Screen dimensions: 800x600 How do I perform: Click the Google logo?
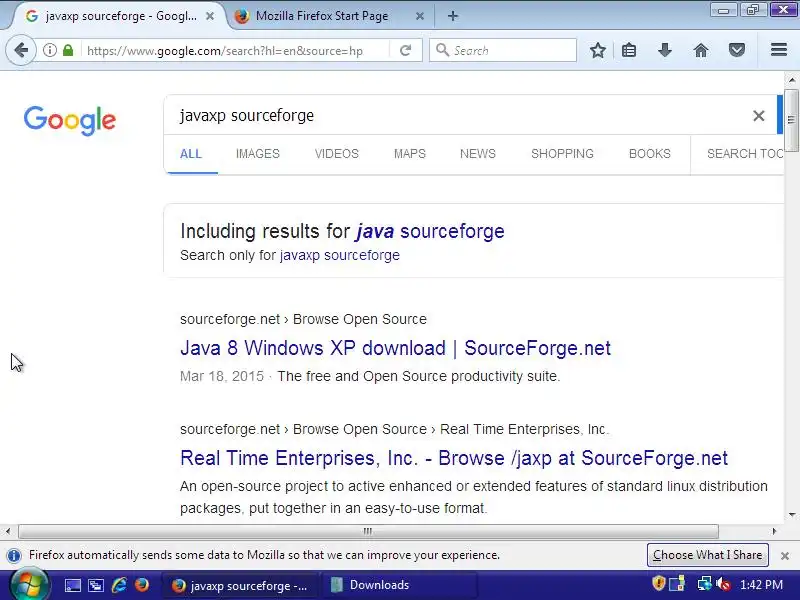[70, 121]
